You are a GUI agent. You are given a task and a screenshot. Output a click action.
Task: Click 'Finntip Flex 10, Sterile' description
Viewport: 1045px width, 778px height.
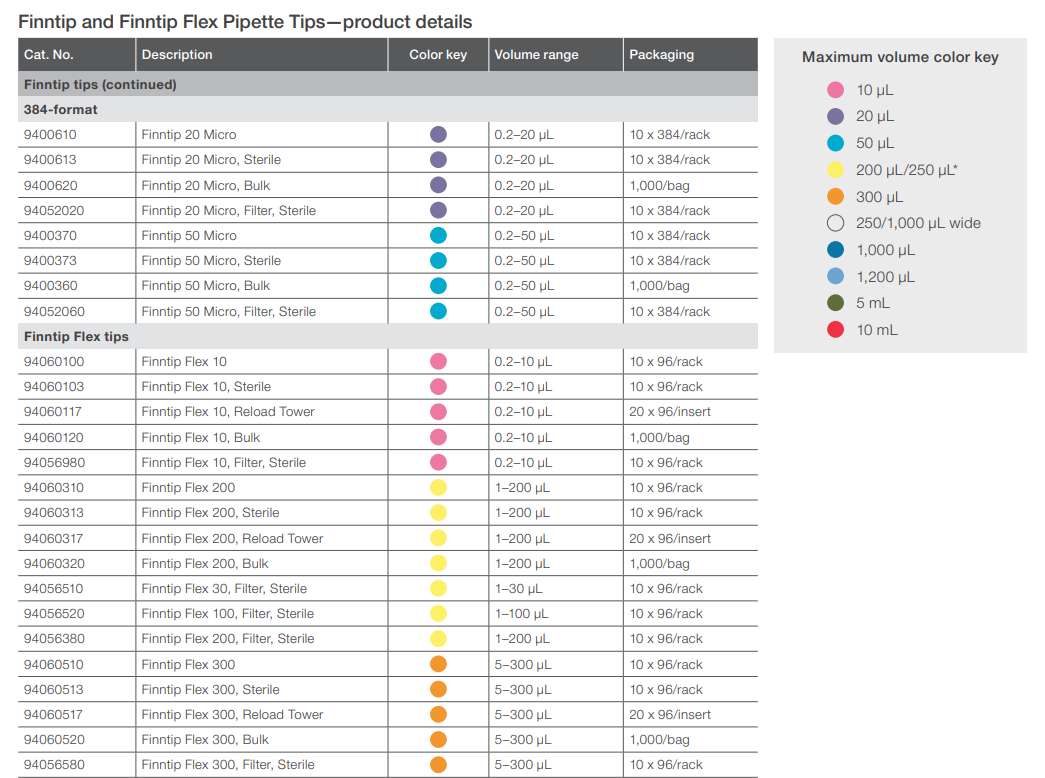pos(206,387)
